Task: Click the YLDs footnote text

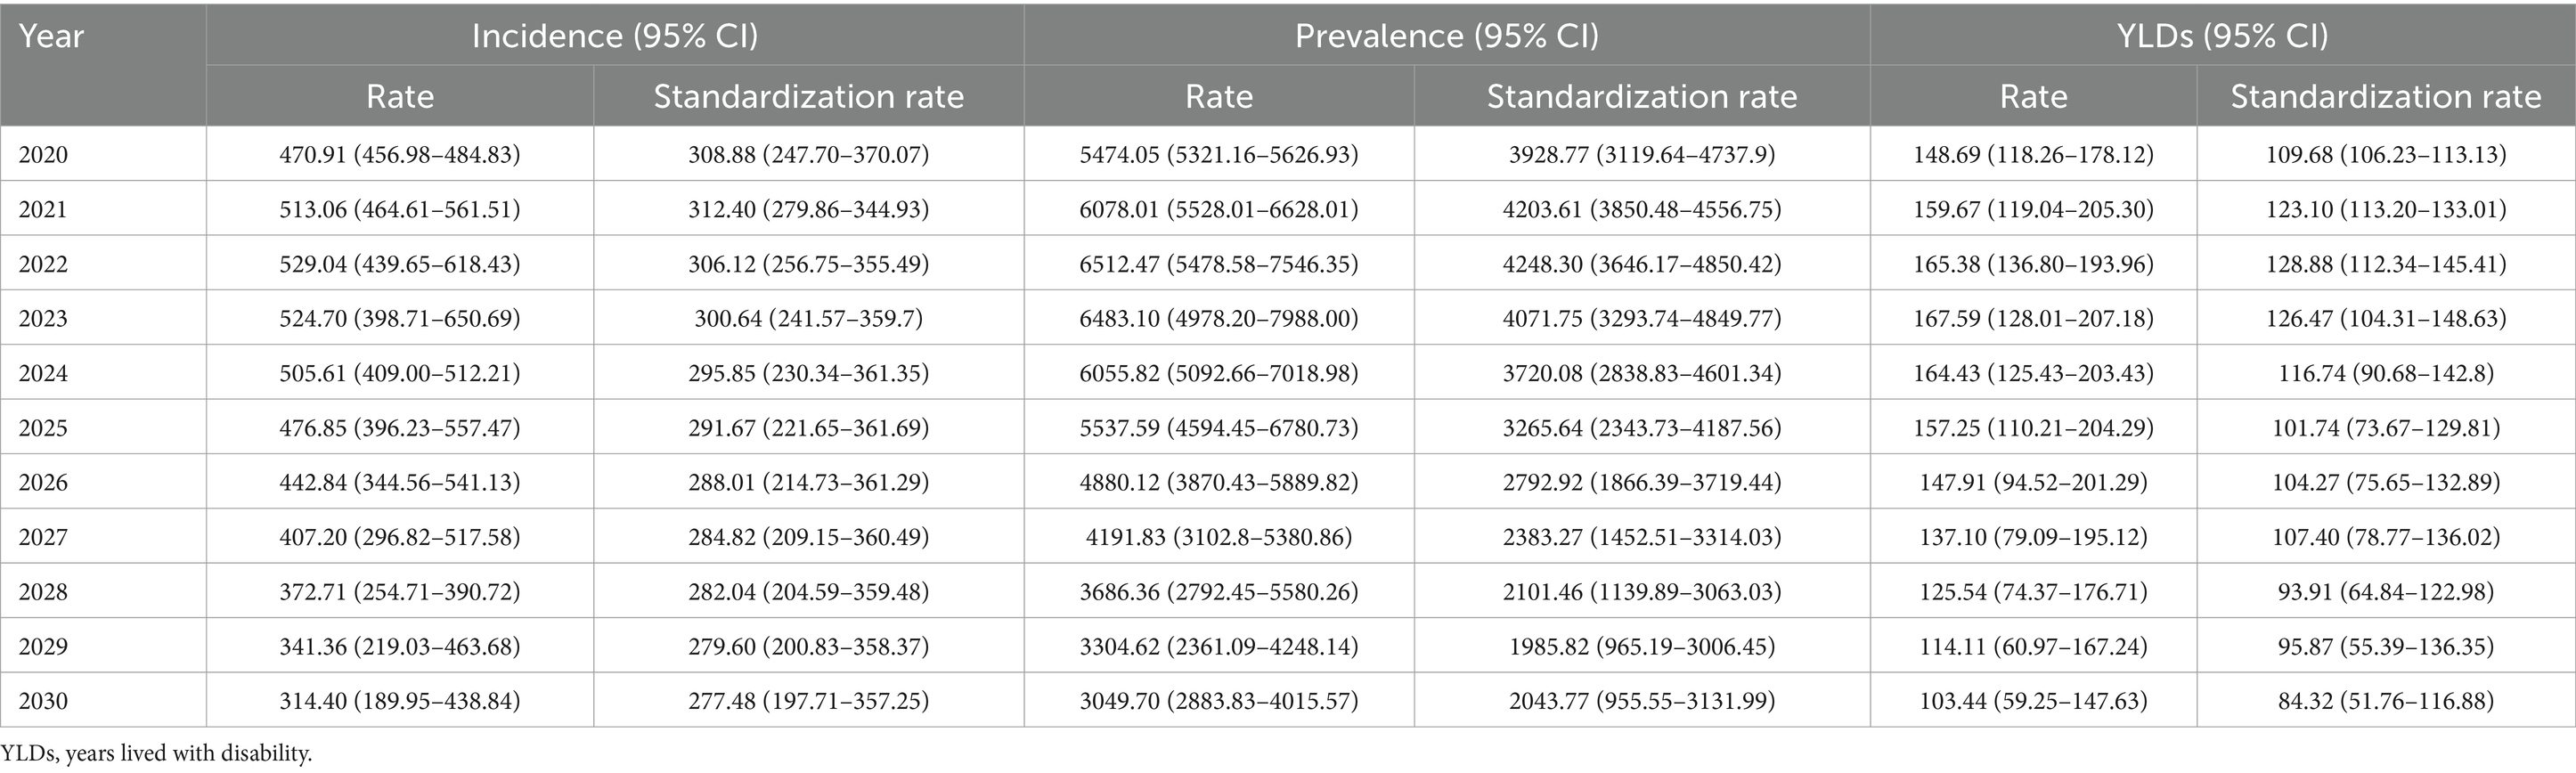Action: [x=156, y=753]
